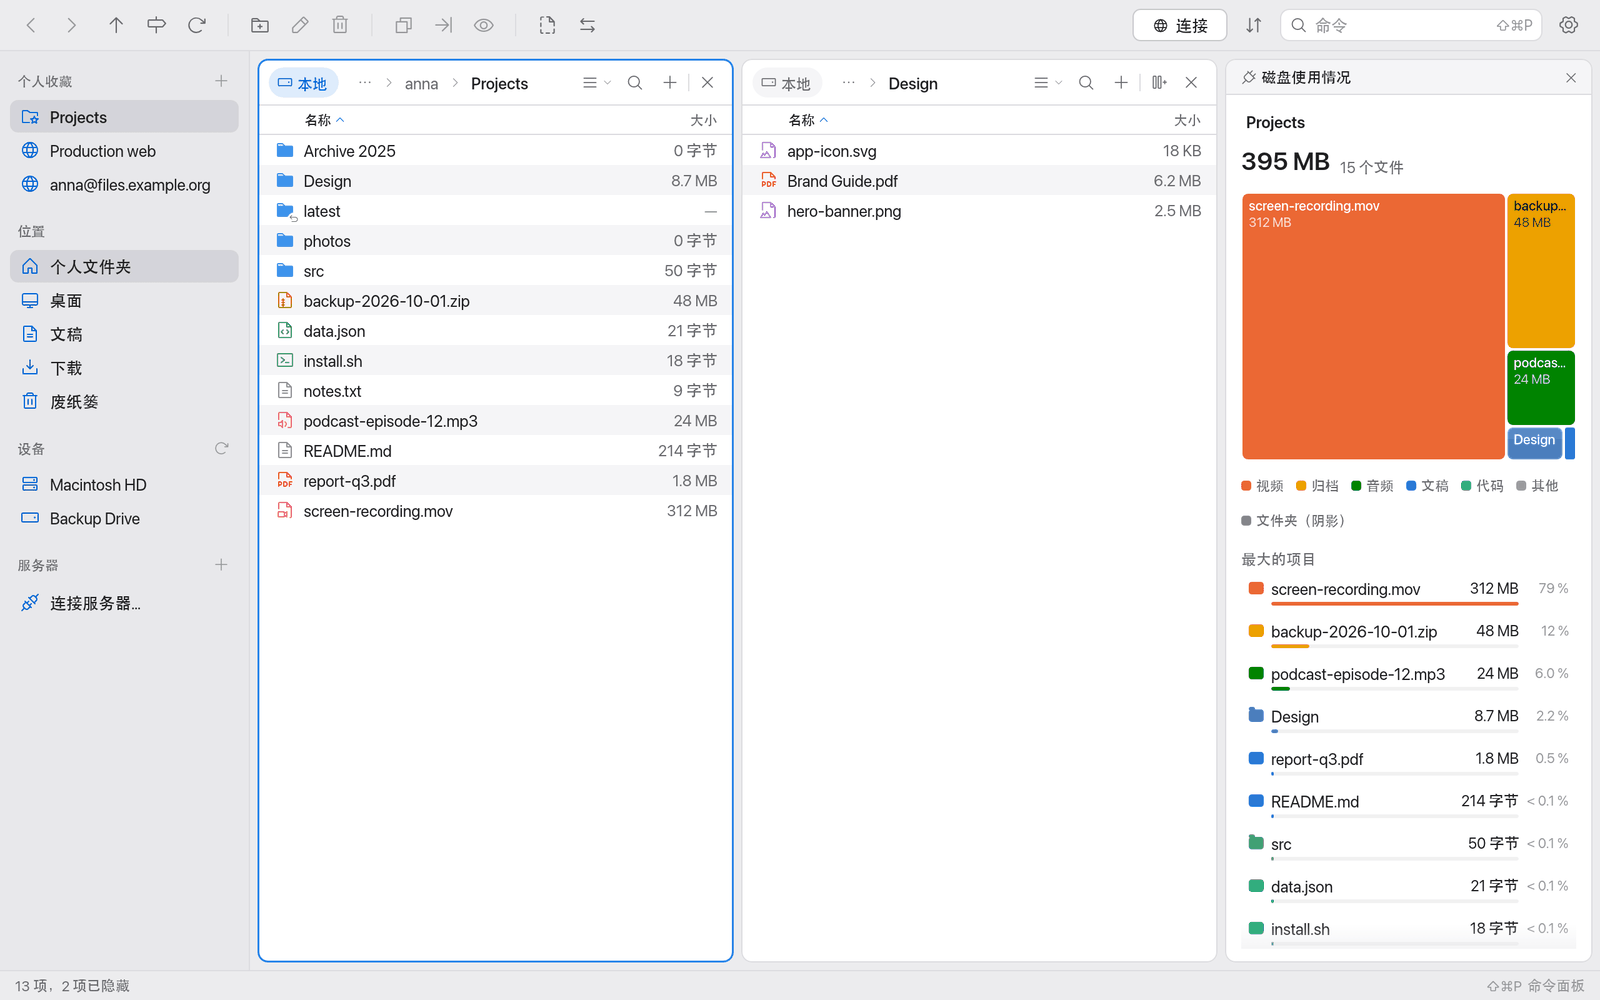Open settings with the gear icon
The image size is (1600, 1000).
click(x=1568, y=25)
